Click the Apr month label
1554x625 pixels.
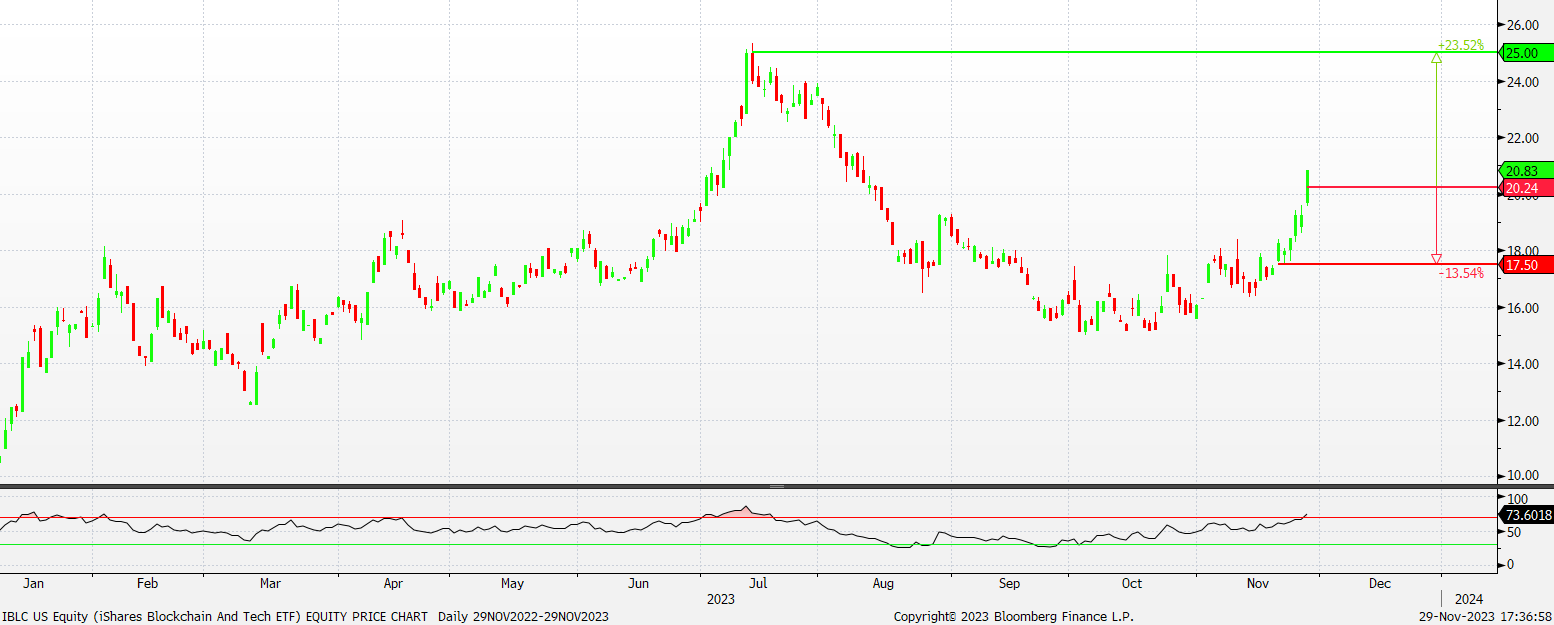(x=392, y=583)
